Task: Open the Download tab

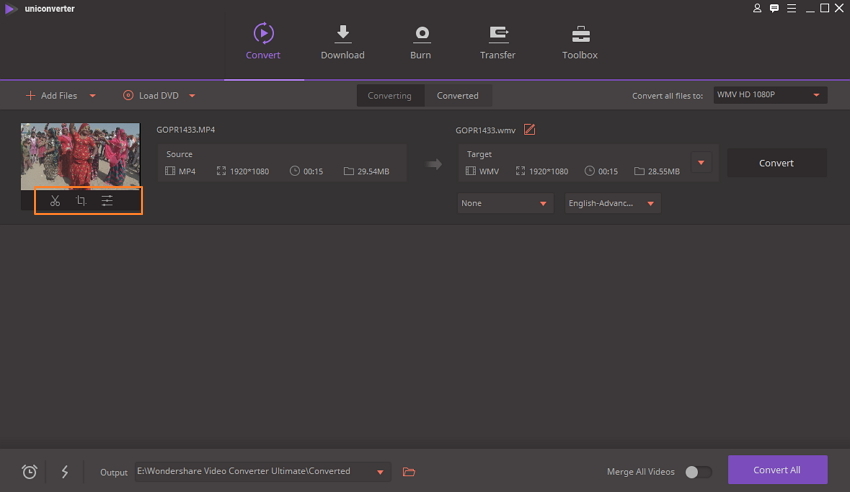Action: [x=342, y=41]
